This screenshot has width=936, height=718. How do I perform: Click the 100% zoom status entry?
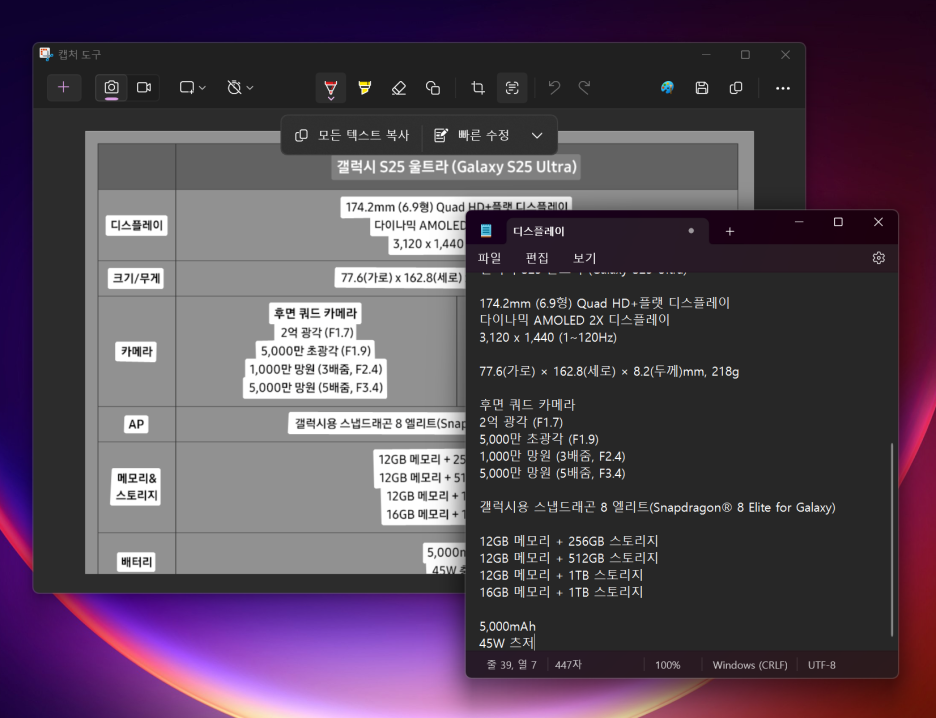(667, 665)
